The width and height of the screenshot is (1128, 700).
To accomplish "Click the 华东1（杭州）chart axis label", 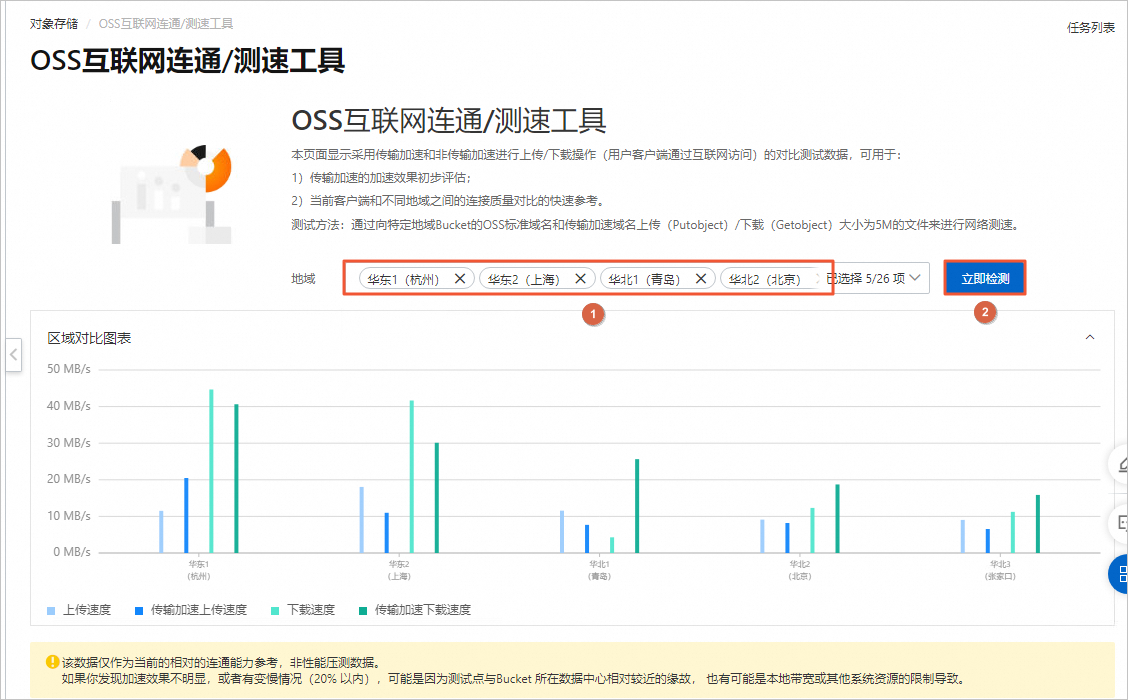I will point(199,570).
